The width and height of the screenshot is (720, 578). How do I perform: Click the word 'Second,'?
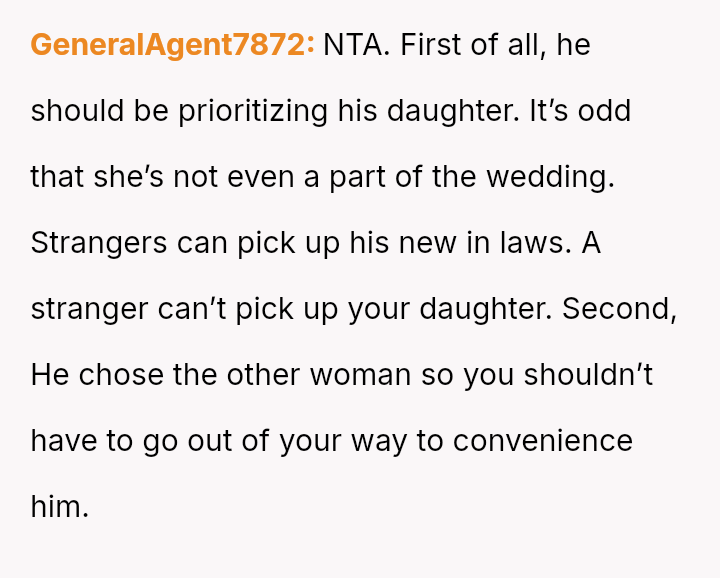click(x=619, y=309)
